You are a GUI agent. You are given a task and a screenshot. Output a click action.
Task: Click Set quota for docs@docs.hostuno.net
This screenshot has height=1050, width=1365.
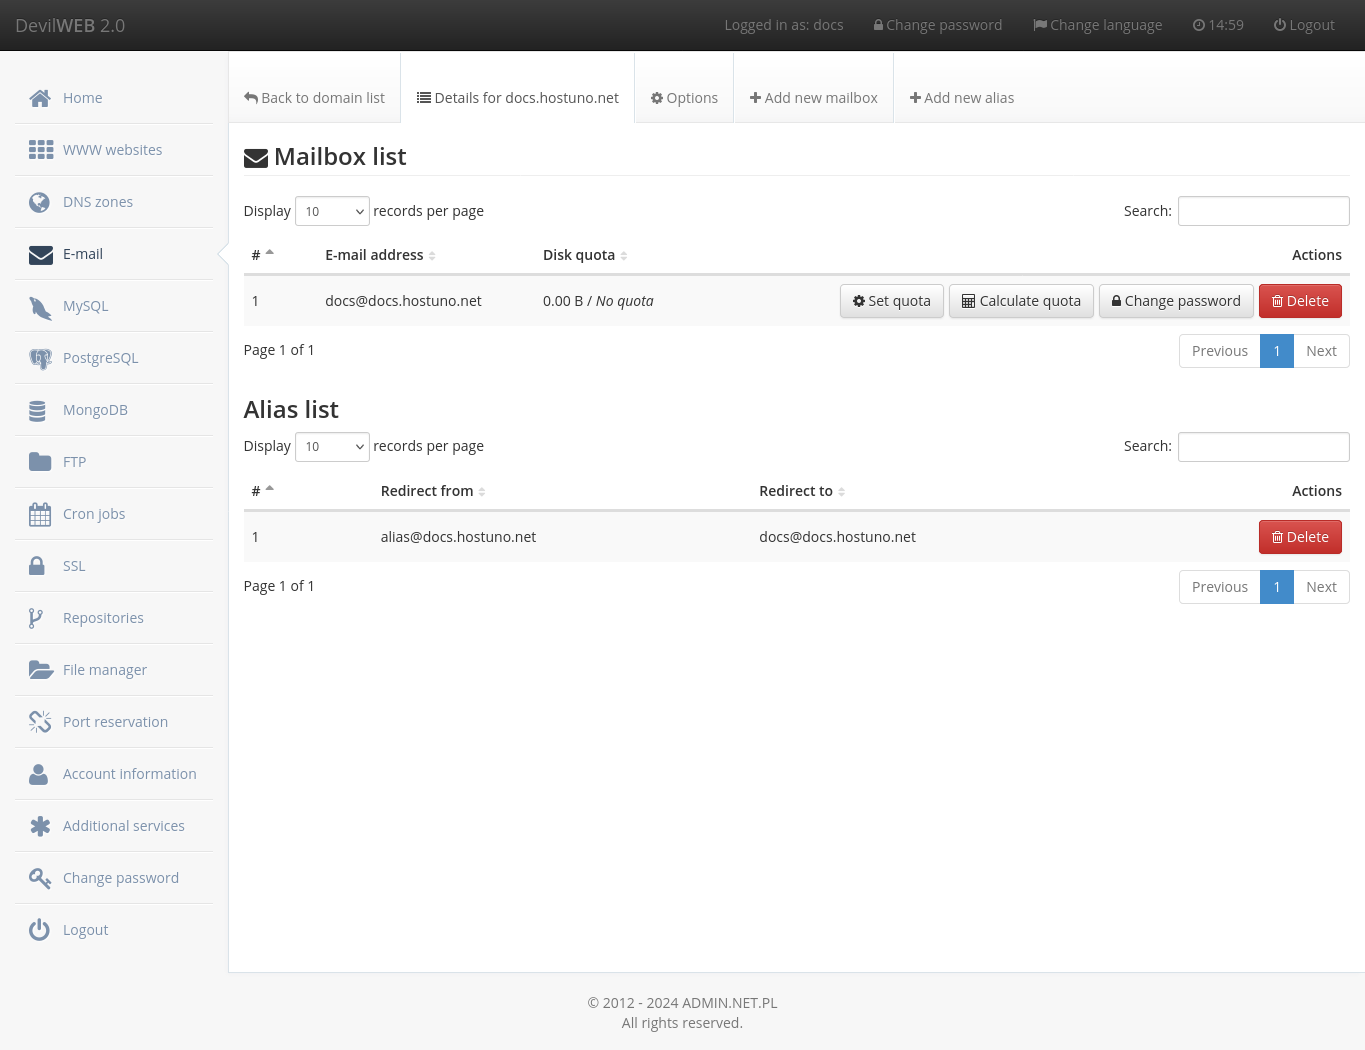(x=891, y=300)
